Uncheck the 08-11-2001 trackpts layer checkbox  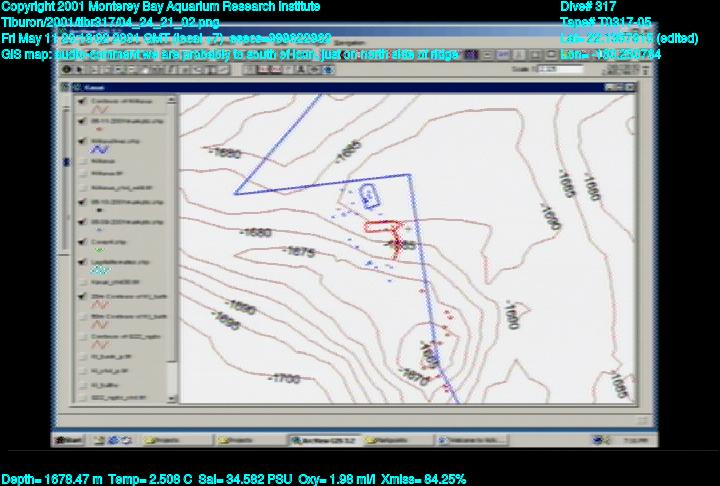pyautogui.click(x=81, y=122)
